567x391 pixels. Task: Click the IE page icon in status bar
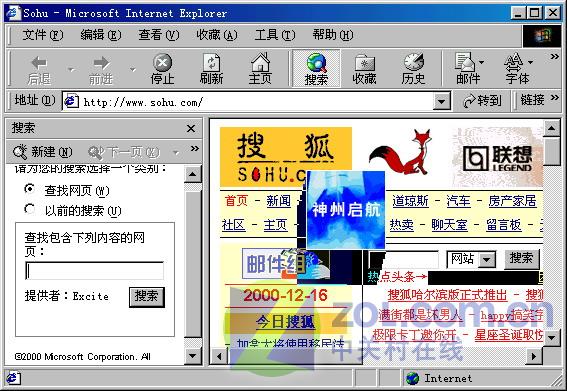(13, 378)
